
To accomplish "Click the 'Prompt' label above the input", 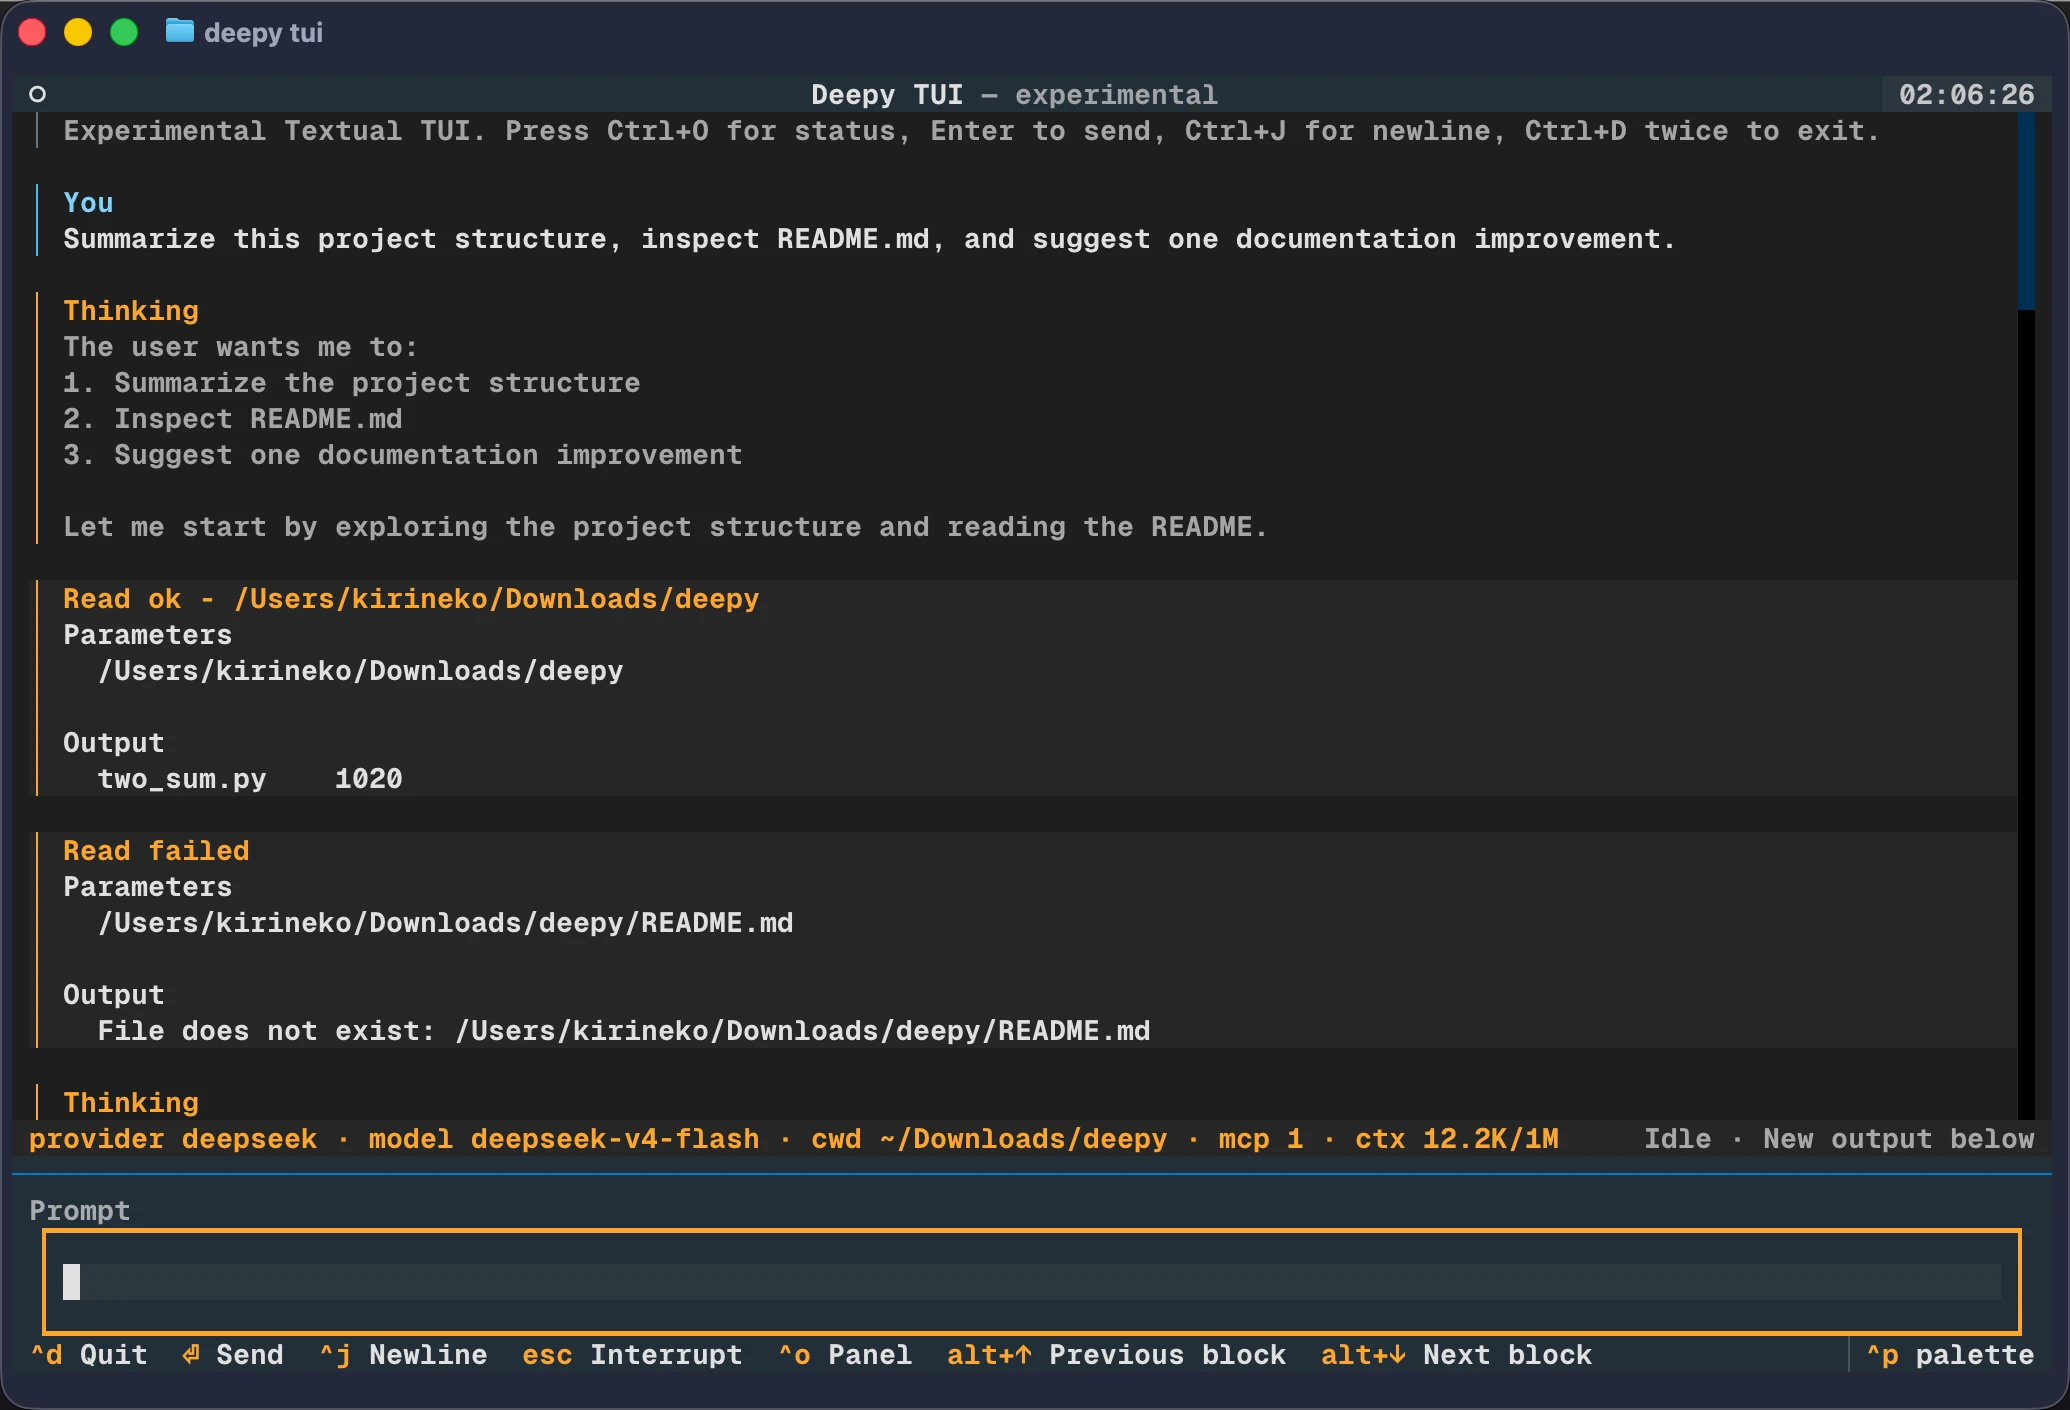I will [x=80, y=1211].
